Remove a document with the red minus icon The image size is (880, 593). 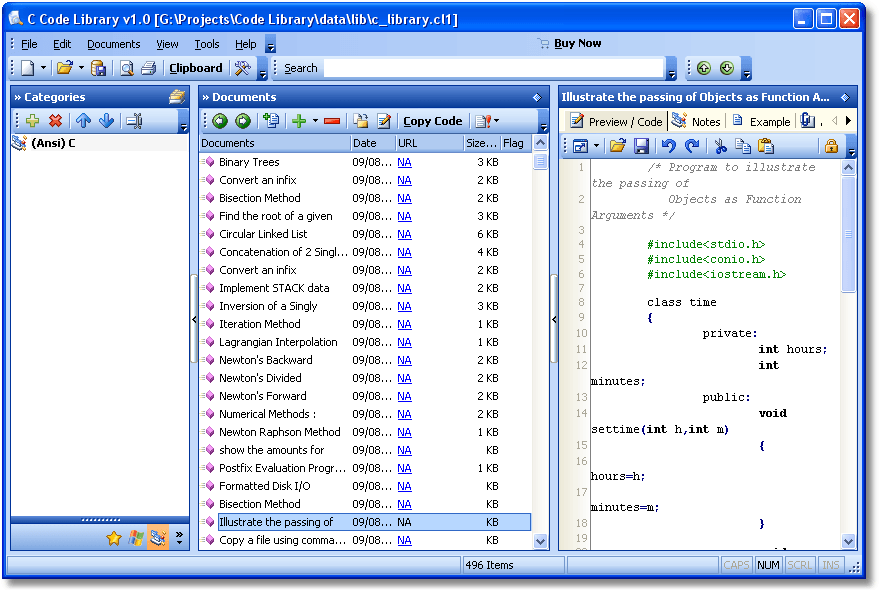point(332,121)
